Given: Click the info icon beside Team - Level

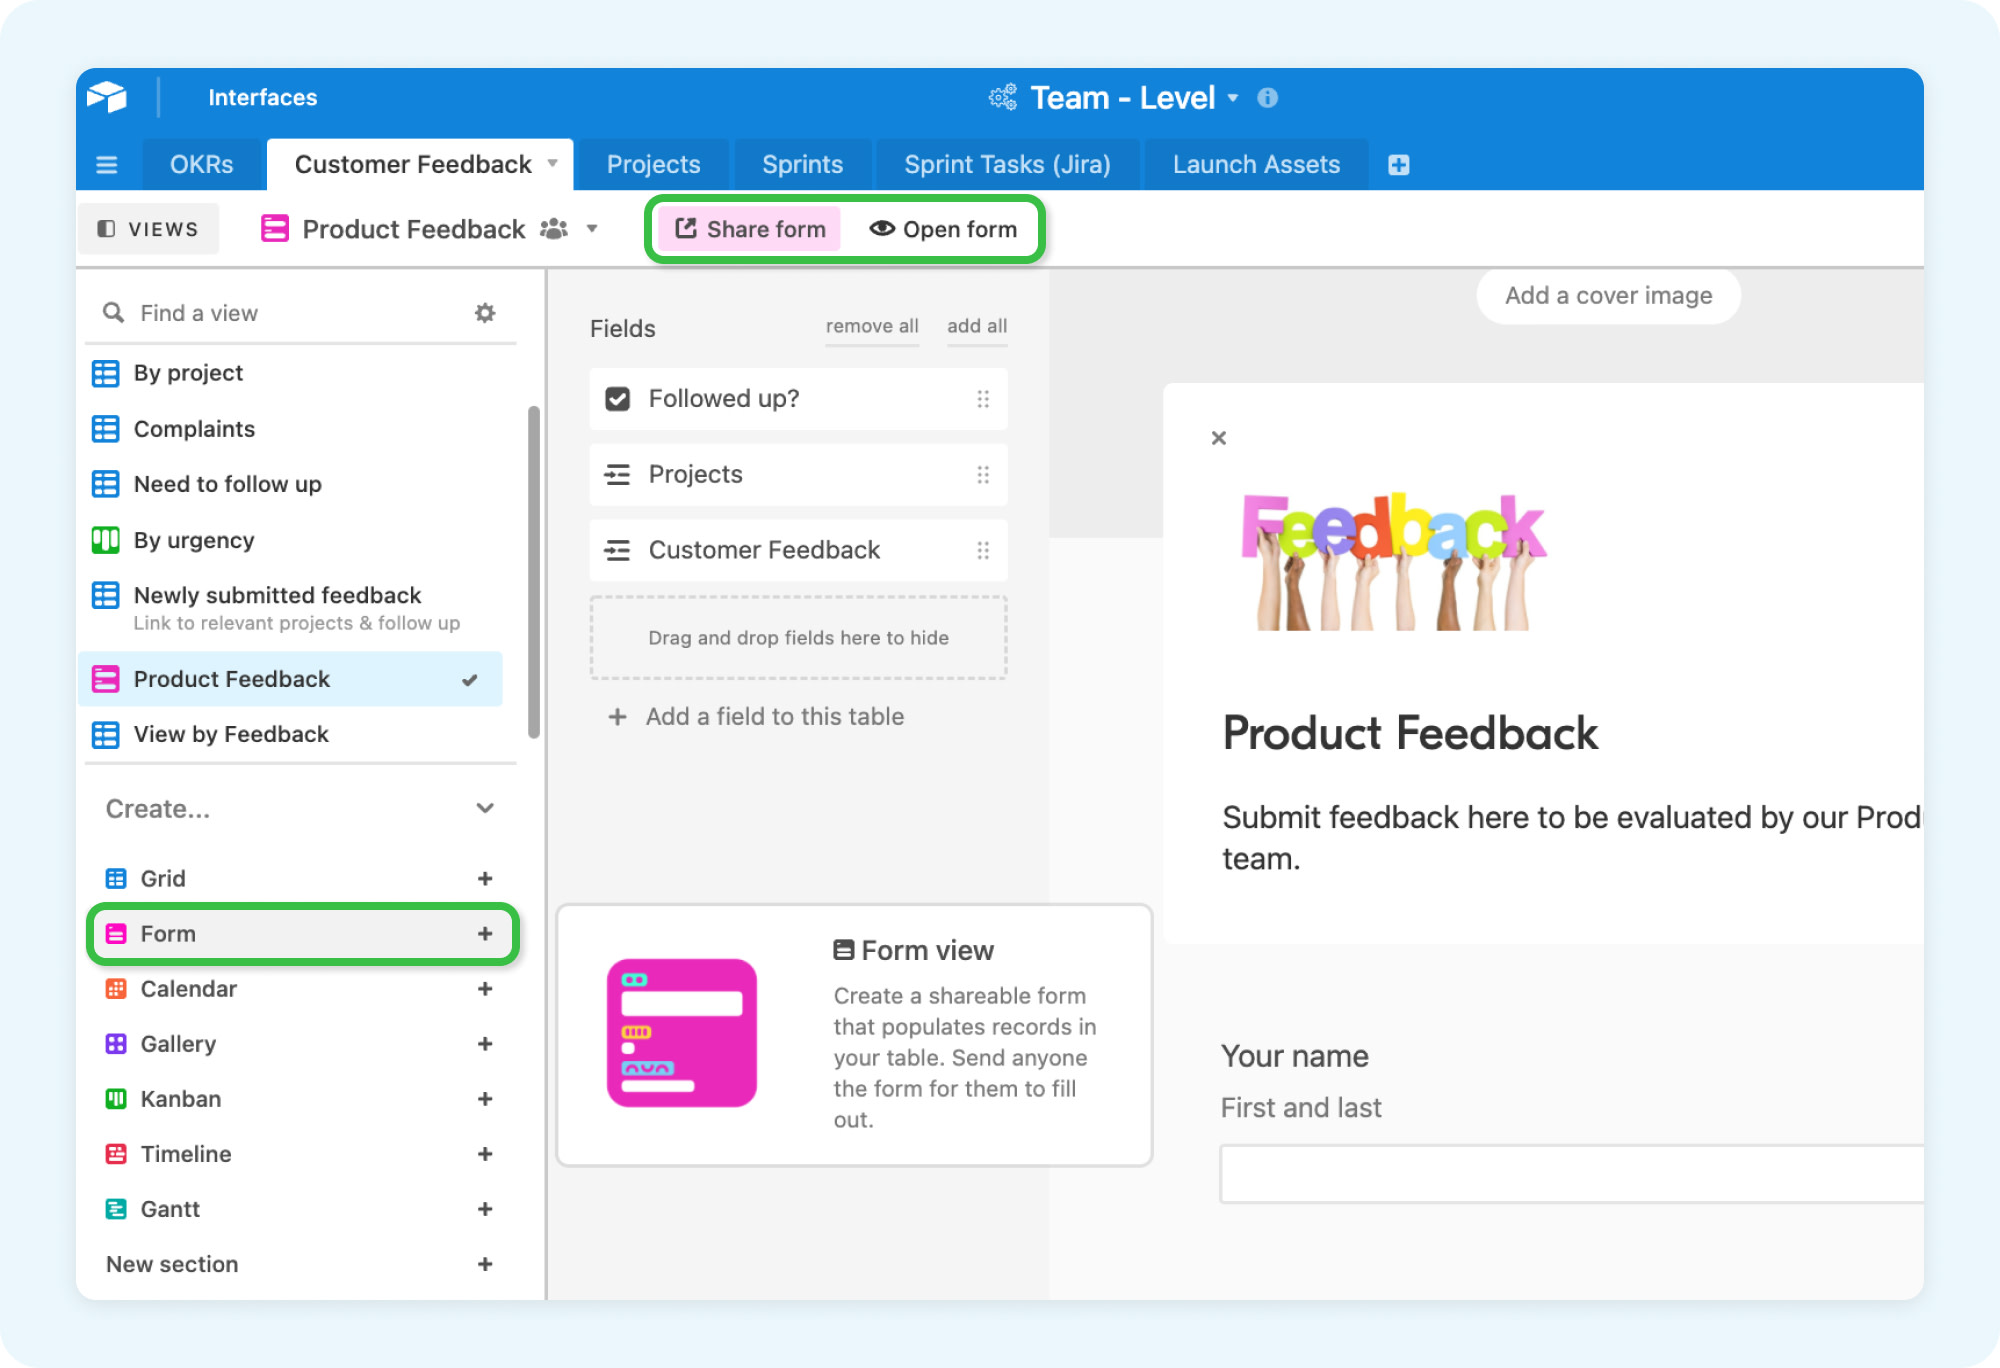Looking at the screenshot, I should (1269, 97).
